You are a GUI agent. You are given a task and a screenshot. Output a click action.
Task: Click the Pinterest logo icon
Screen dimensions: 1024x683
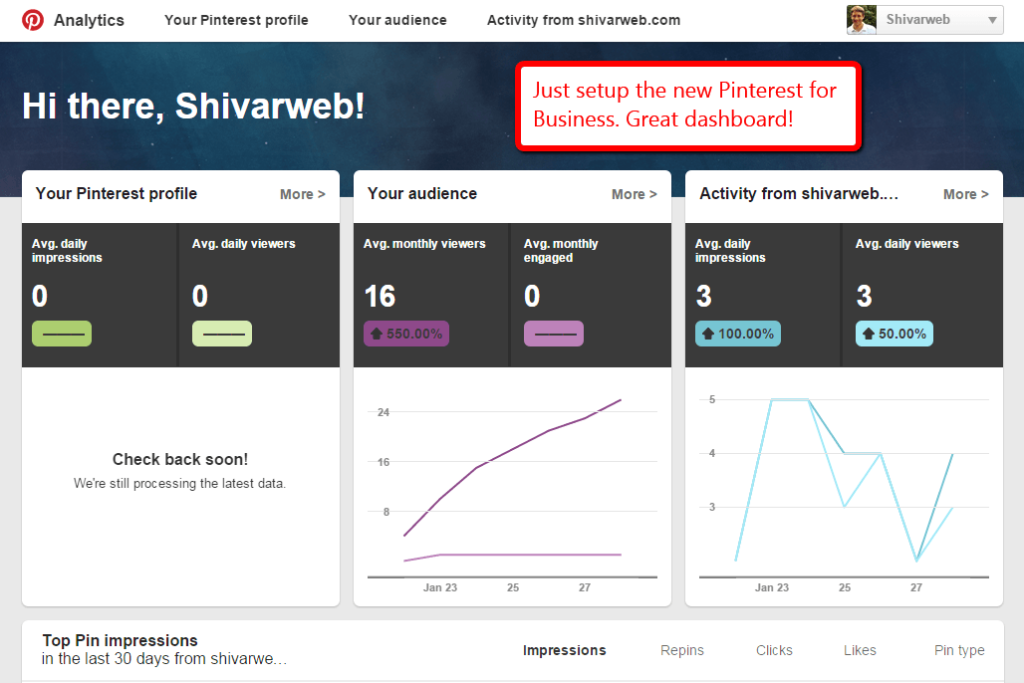(33, 20)
